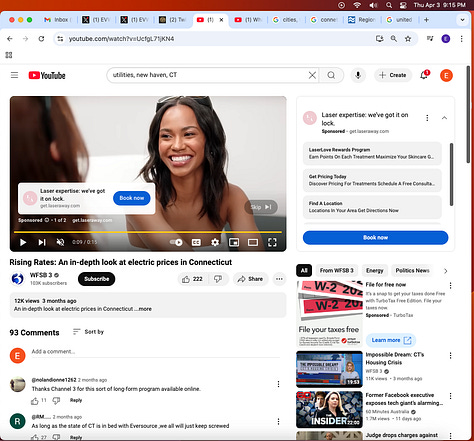Open Sort by comments dropdown

[x=88, y=332]
